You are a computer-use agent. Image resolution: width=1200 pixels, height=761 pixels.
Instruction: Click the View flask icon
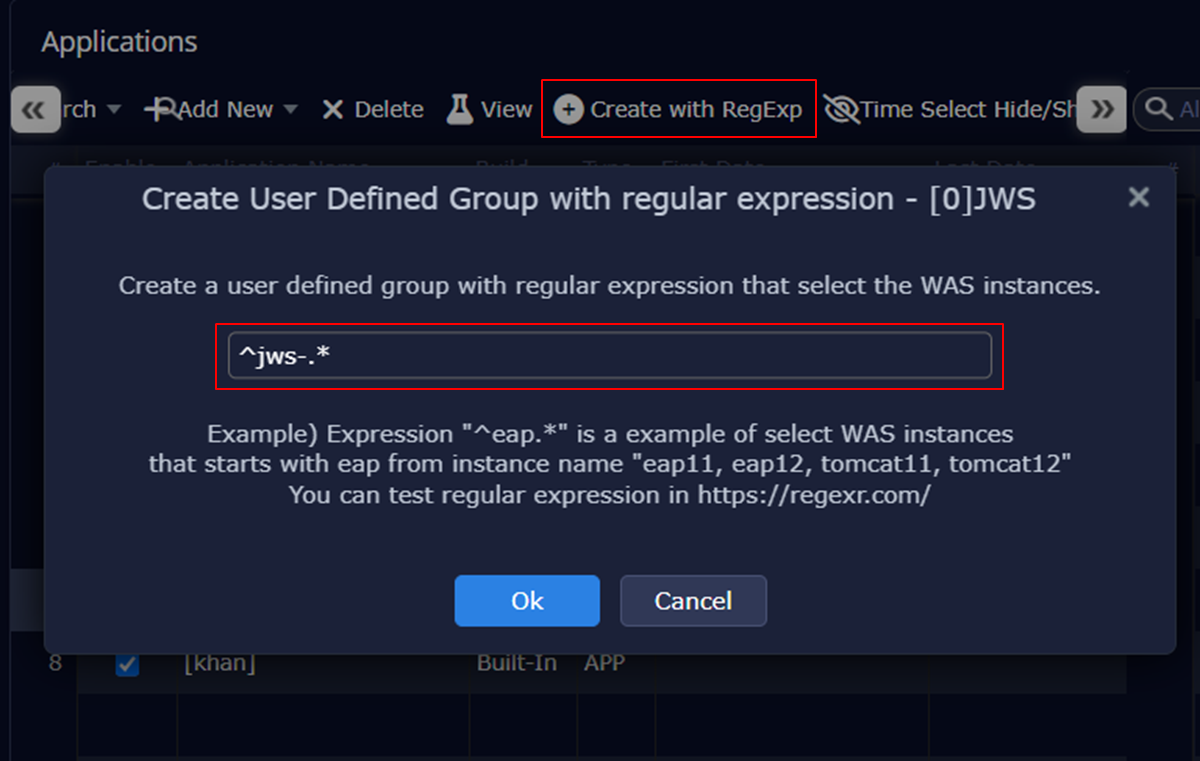pyautogui.click(x=459, y=109)
